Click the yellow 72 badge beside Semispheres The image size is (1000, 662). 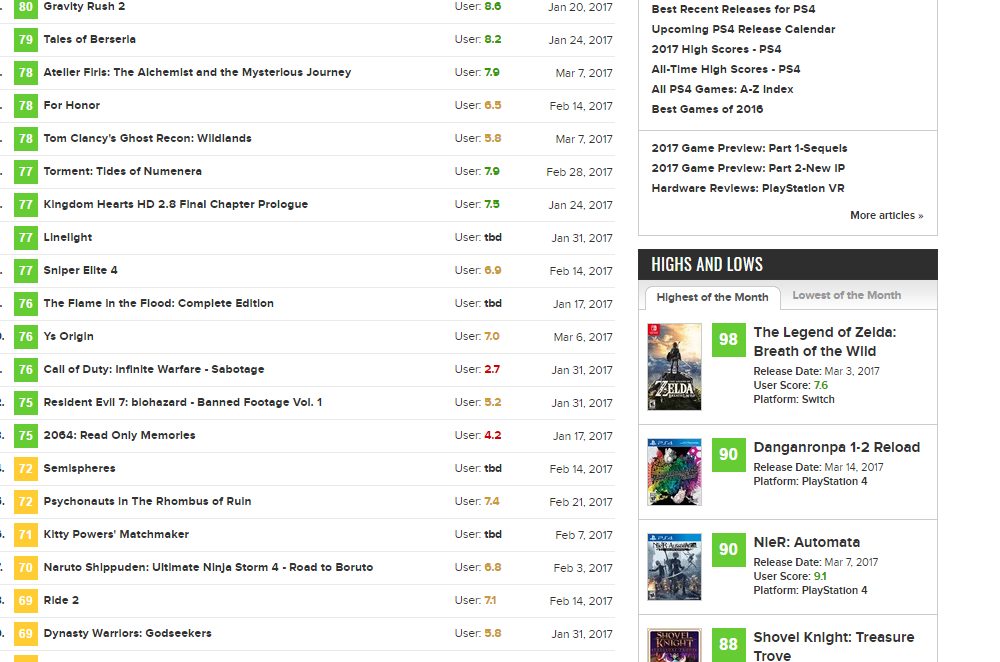coord(26,469)
